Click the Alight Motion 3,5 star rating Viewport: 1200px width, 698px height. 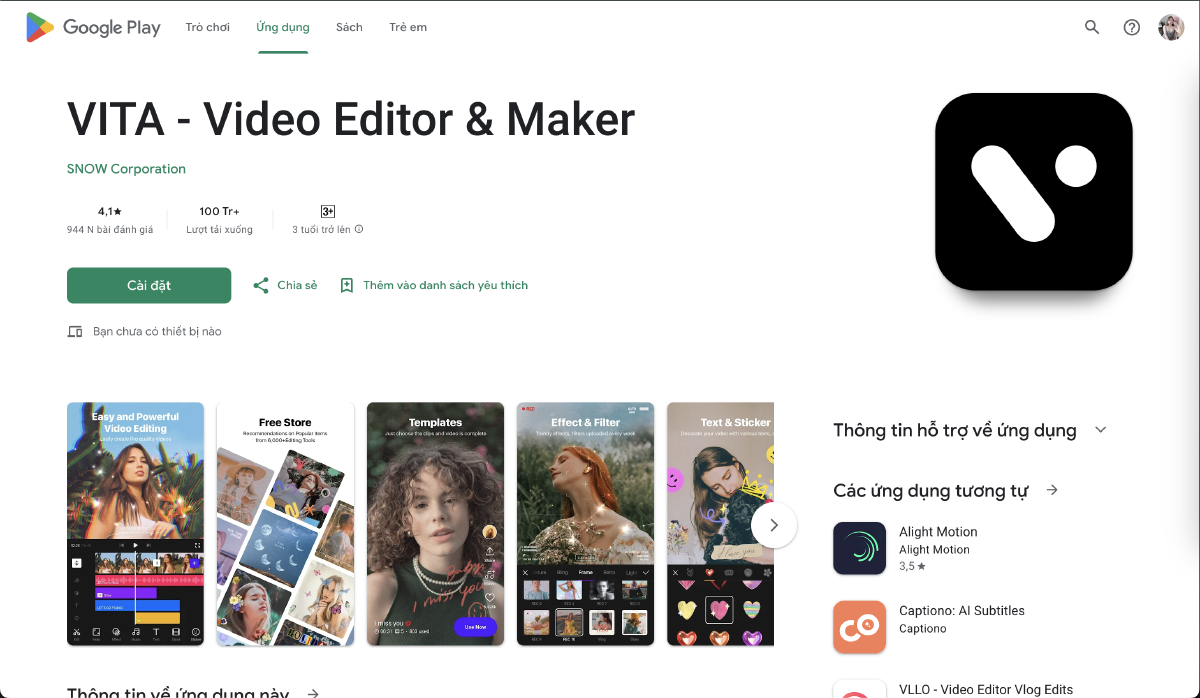[912, 566]
